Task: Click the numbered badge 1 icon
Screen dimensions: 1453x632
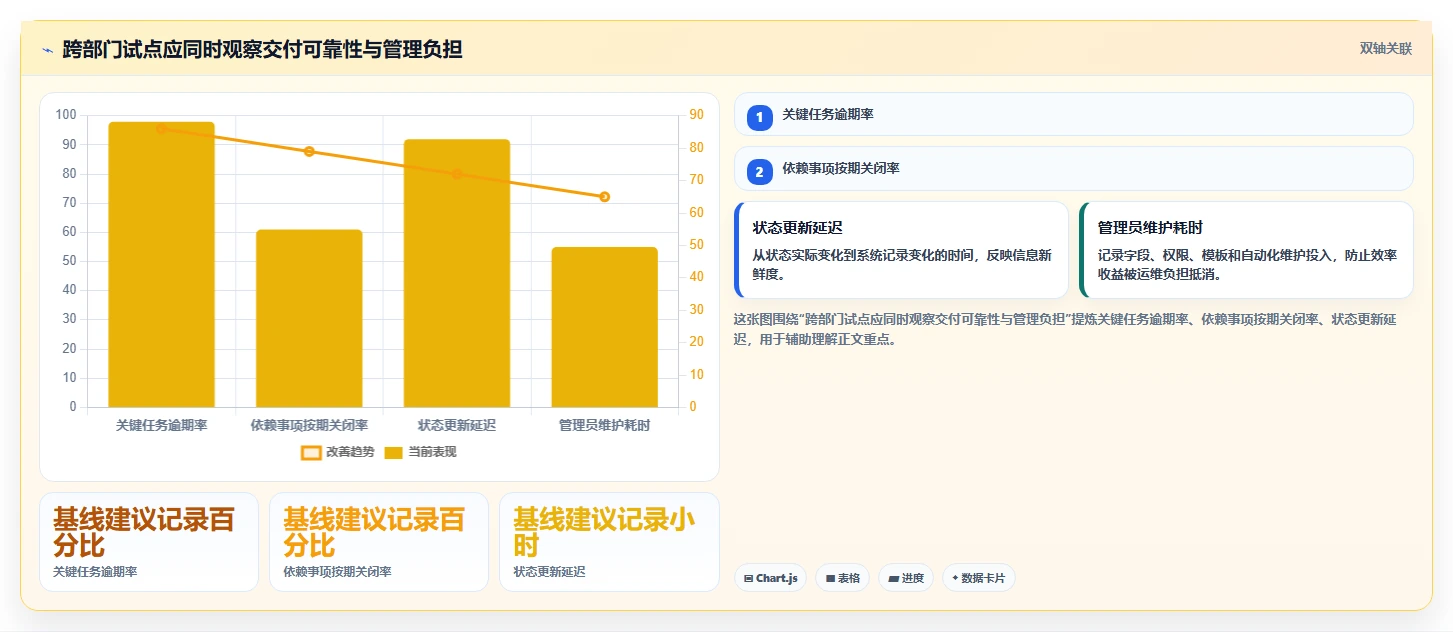Action: [759, 118]
